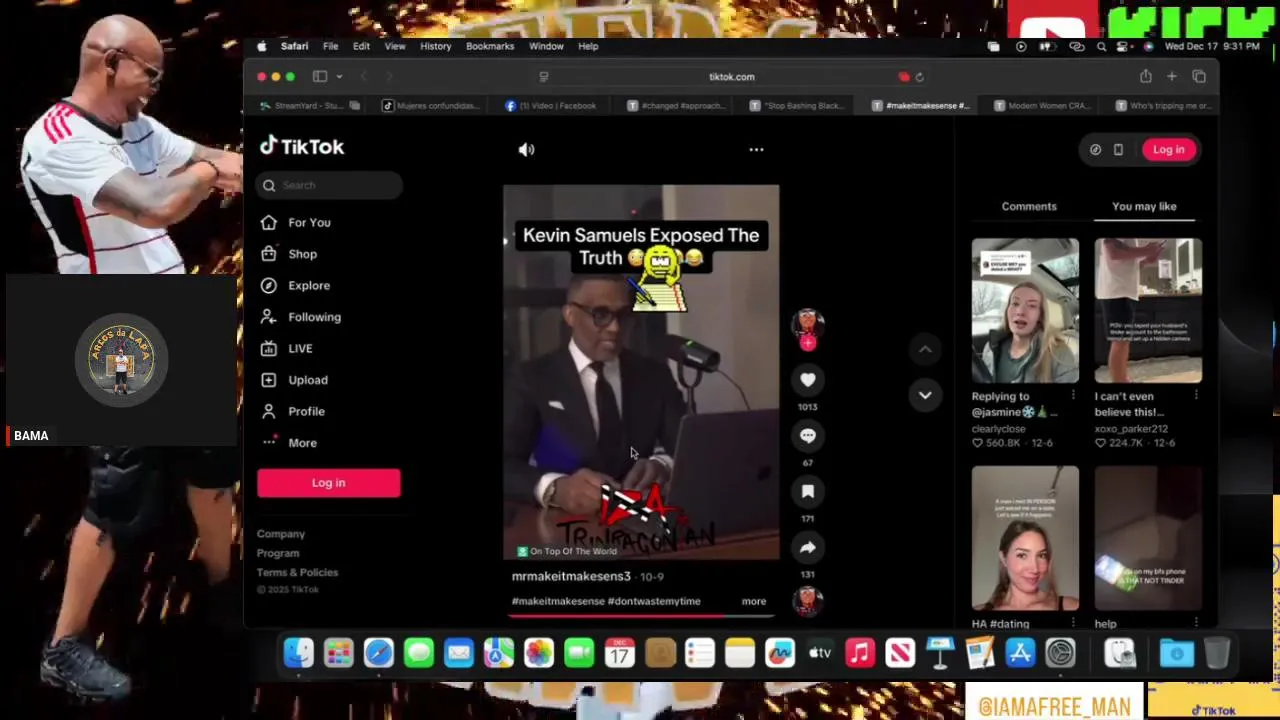The height and width of the screenshot is (720, 1280).
Task: Switch to the Modern Women CRA tab
Action: [x=1041, y=106]
